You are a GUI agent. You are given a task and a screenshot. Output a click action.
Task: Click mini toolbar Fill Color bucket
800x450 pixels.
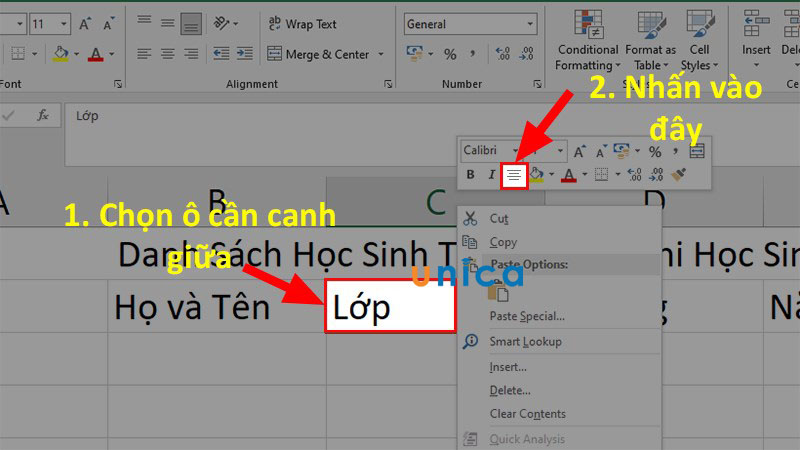[x=536, y=175]
